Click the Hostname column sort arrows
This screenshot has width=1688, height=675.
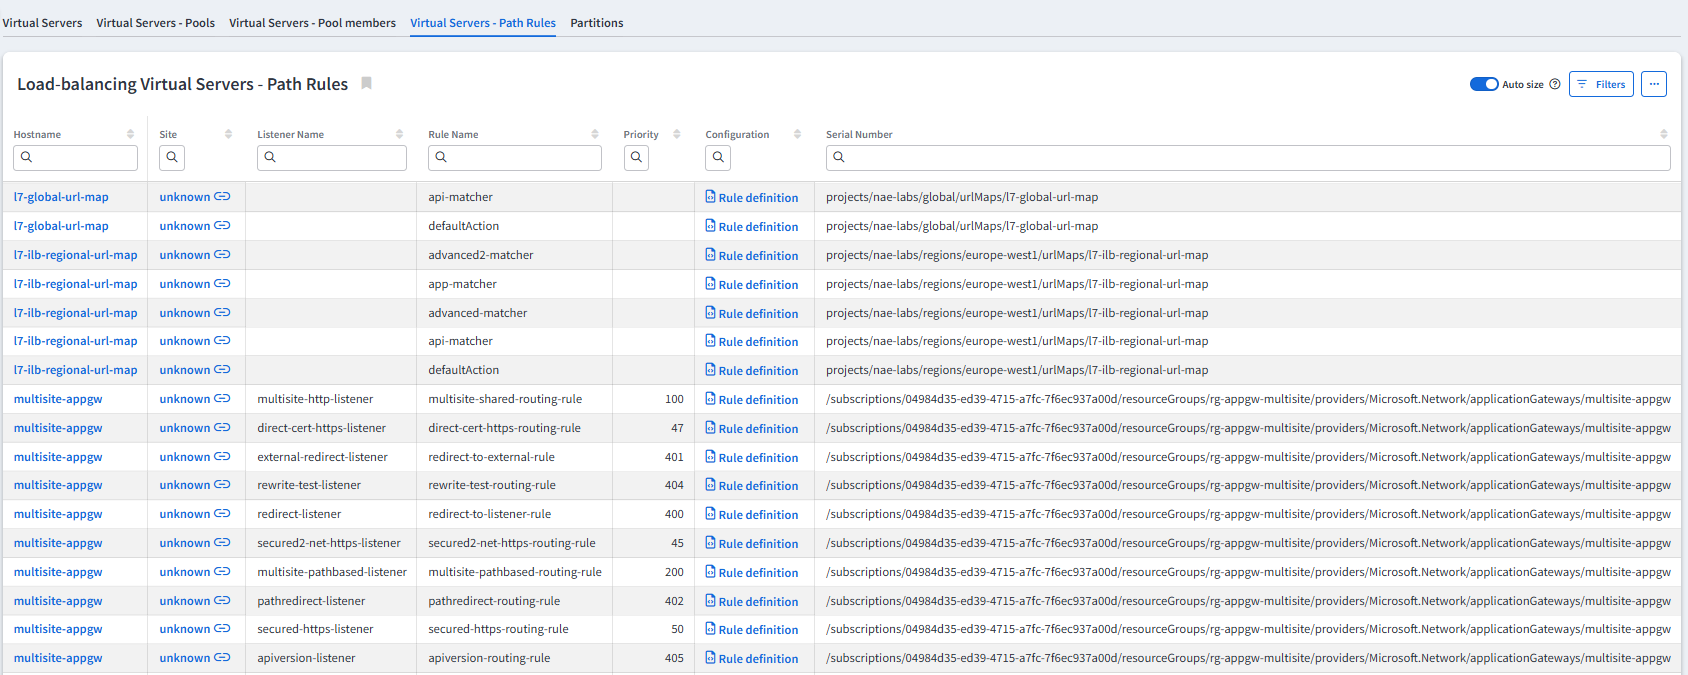pyautogui.click(x=130, y=134)
